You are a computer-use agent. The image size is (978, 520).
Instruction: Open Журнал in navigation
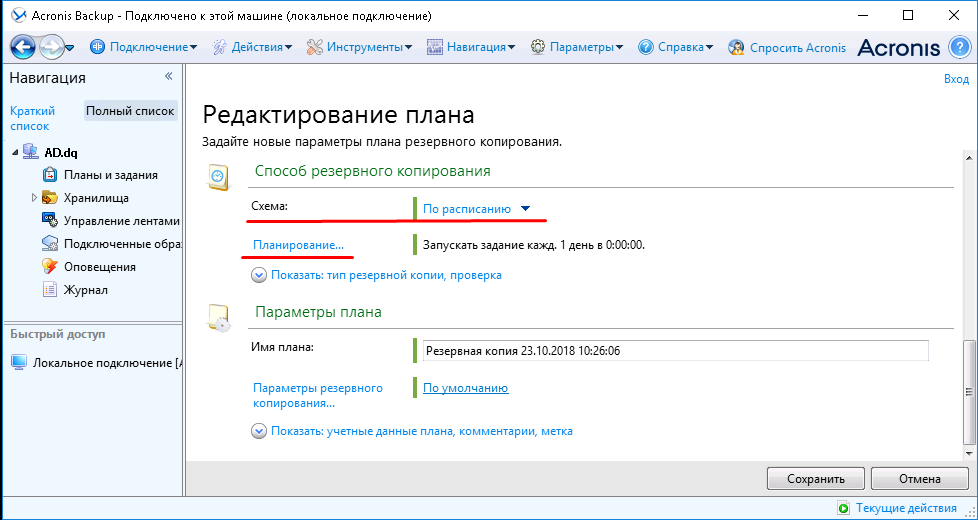(86, 290)
